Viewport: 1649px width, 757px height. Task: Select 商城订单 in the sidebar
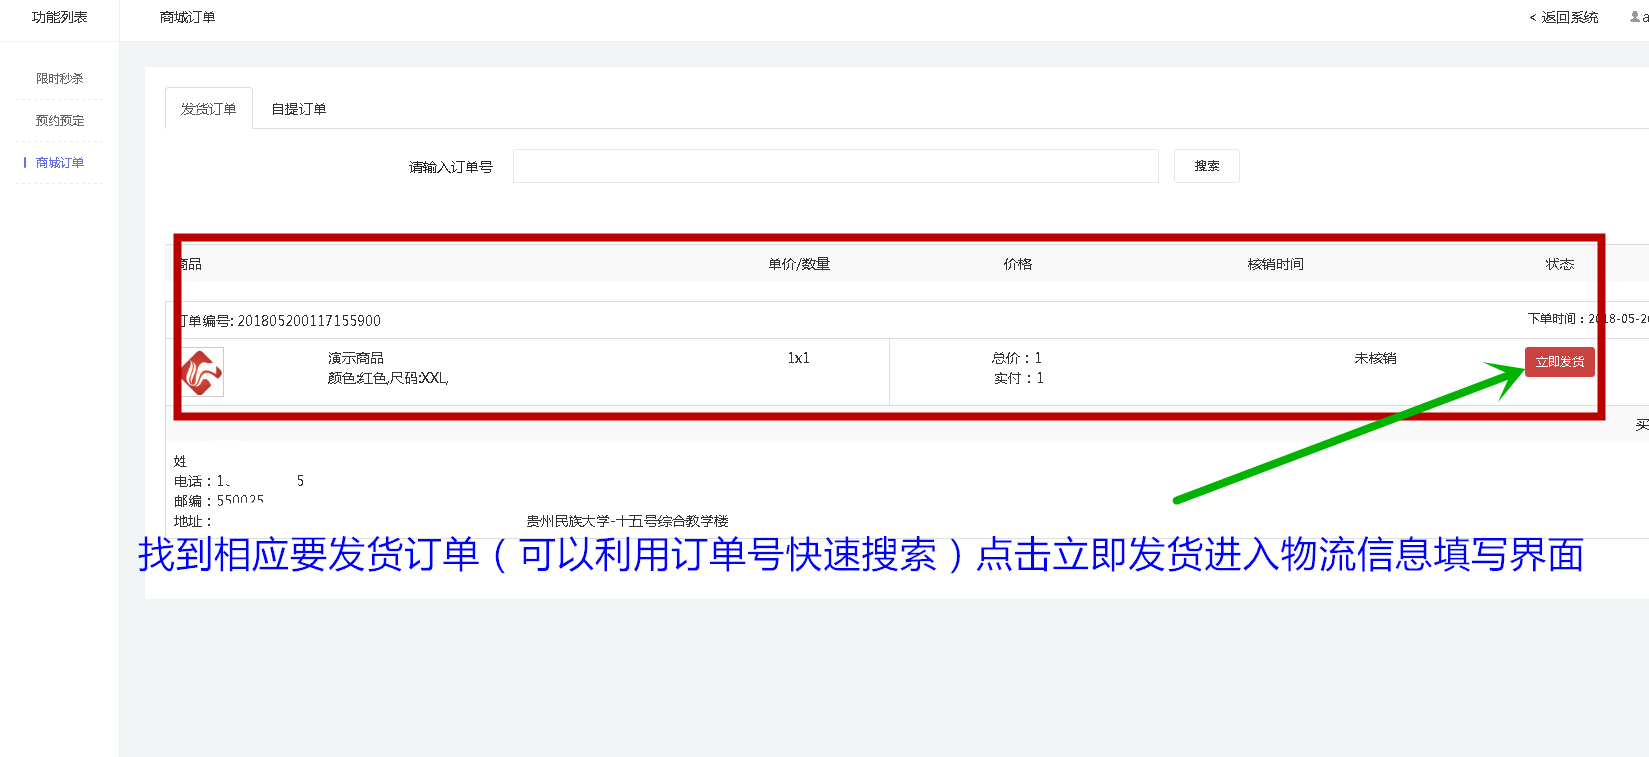pyautogui.click(x=60, y=163)
